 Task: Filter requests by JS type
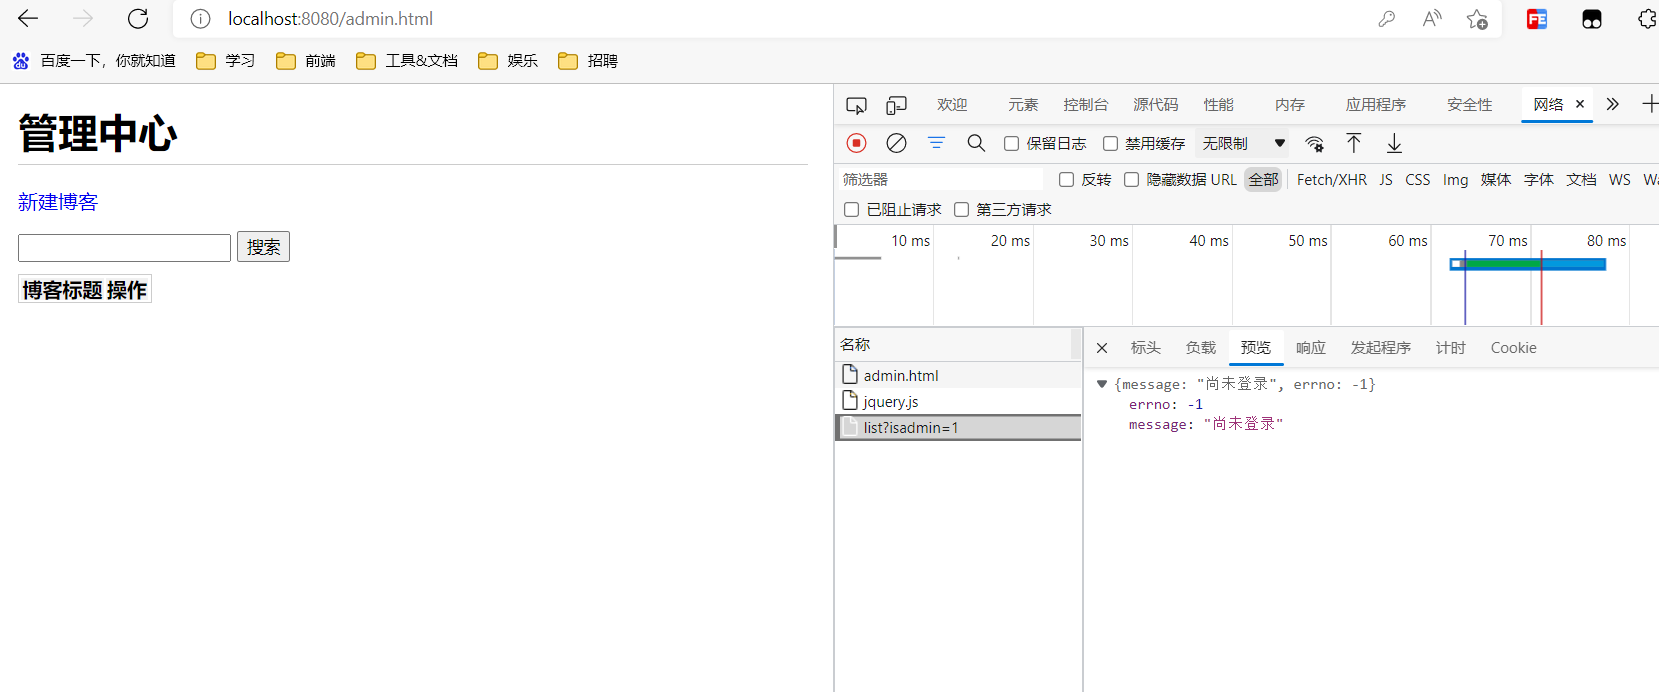coord(1386,180)
